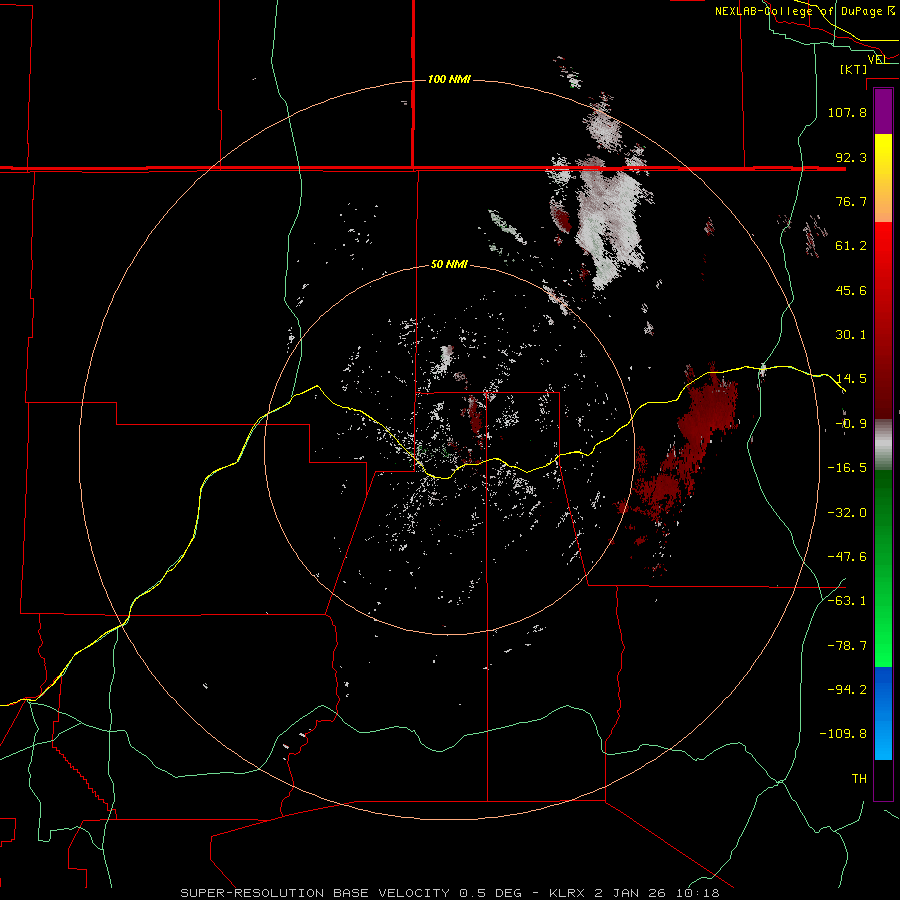This screenshot has height=900, width=900.
Task: Click the 61.2 value on velocity scale
Action: point(851,246)
